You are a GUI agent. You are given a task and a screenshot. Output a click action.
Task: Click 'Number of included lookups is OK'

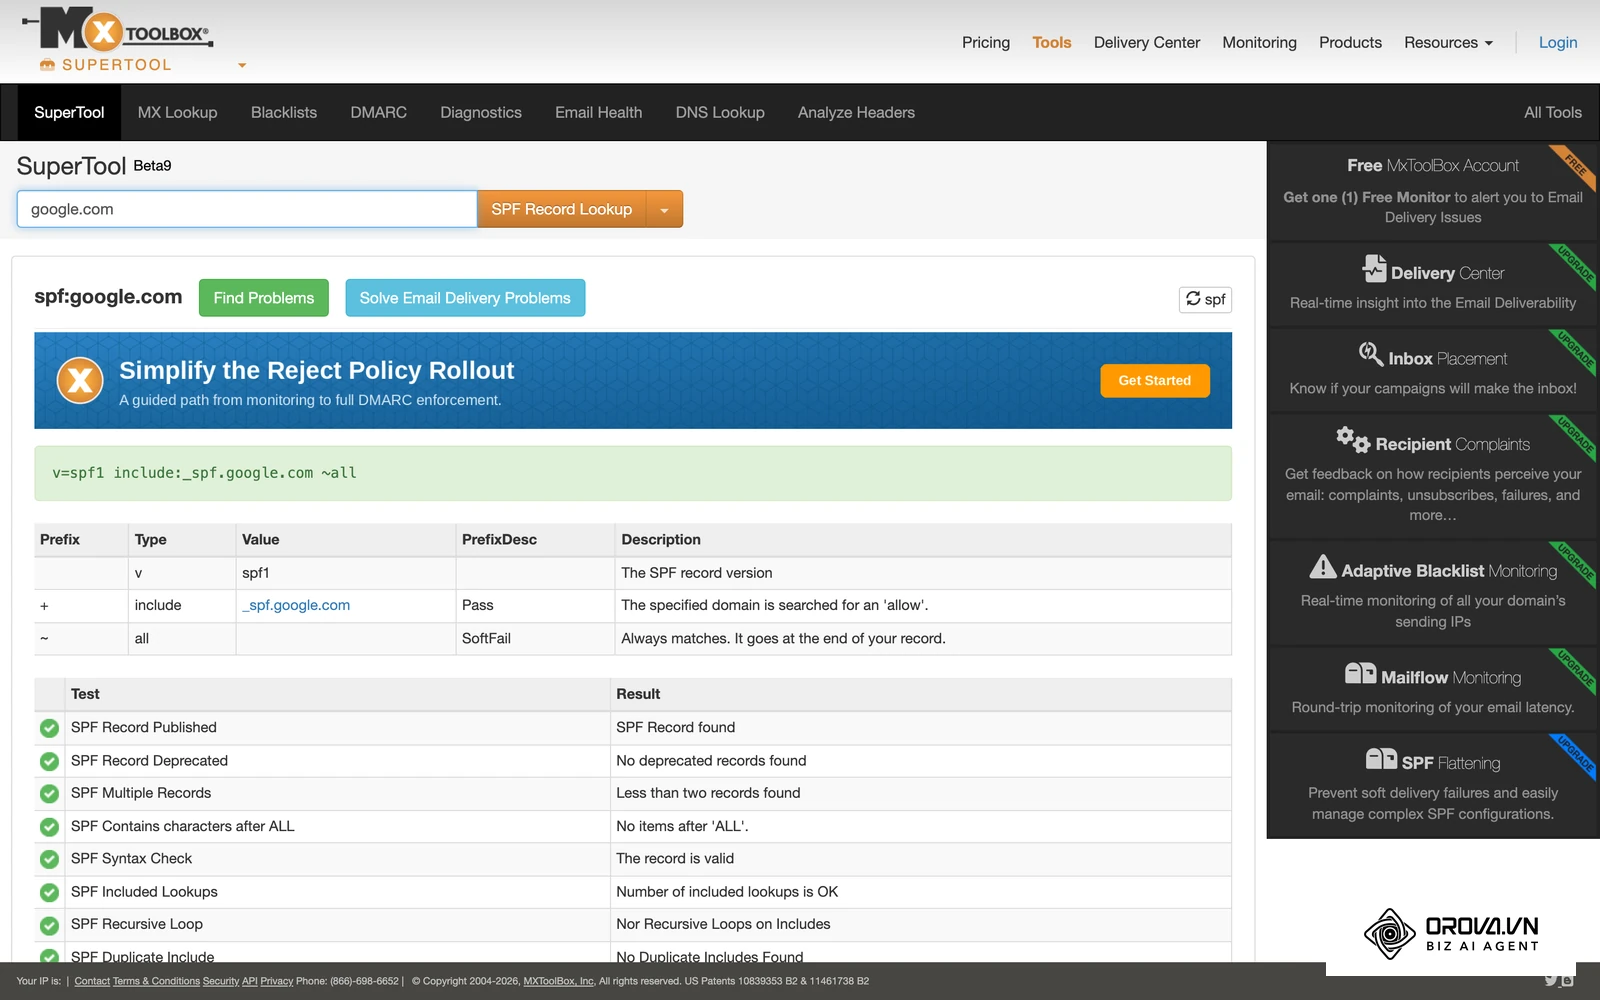(x=727, y=892)
